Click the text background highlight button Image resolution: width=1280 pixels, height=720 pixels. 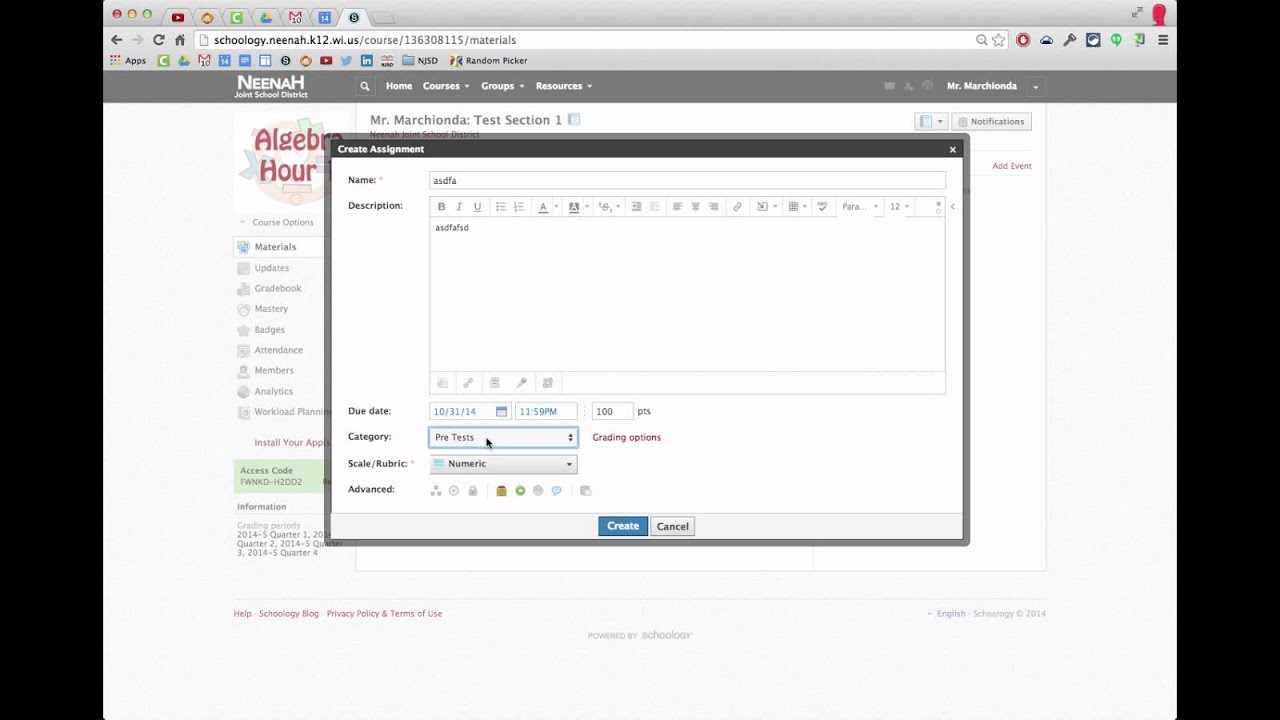574,207
